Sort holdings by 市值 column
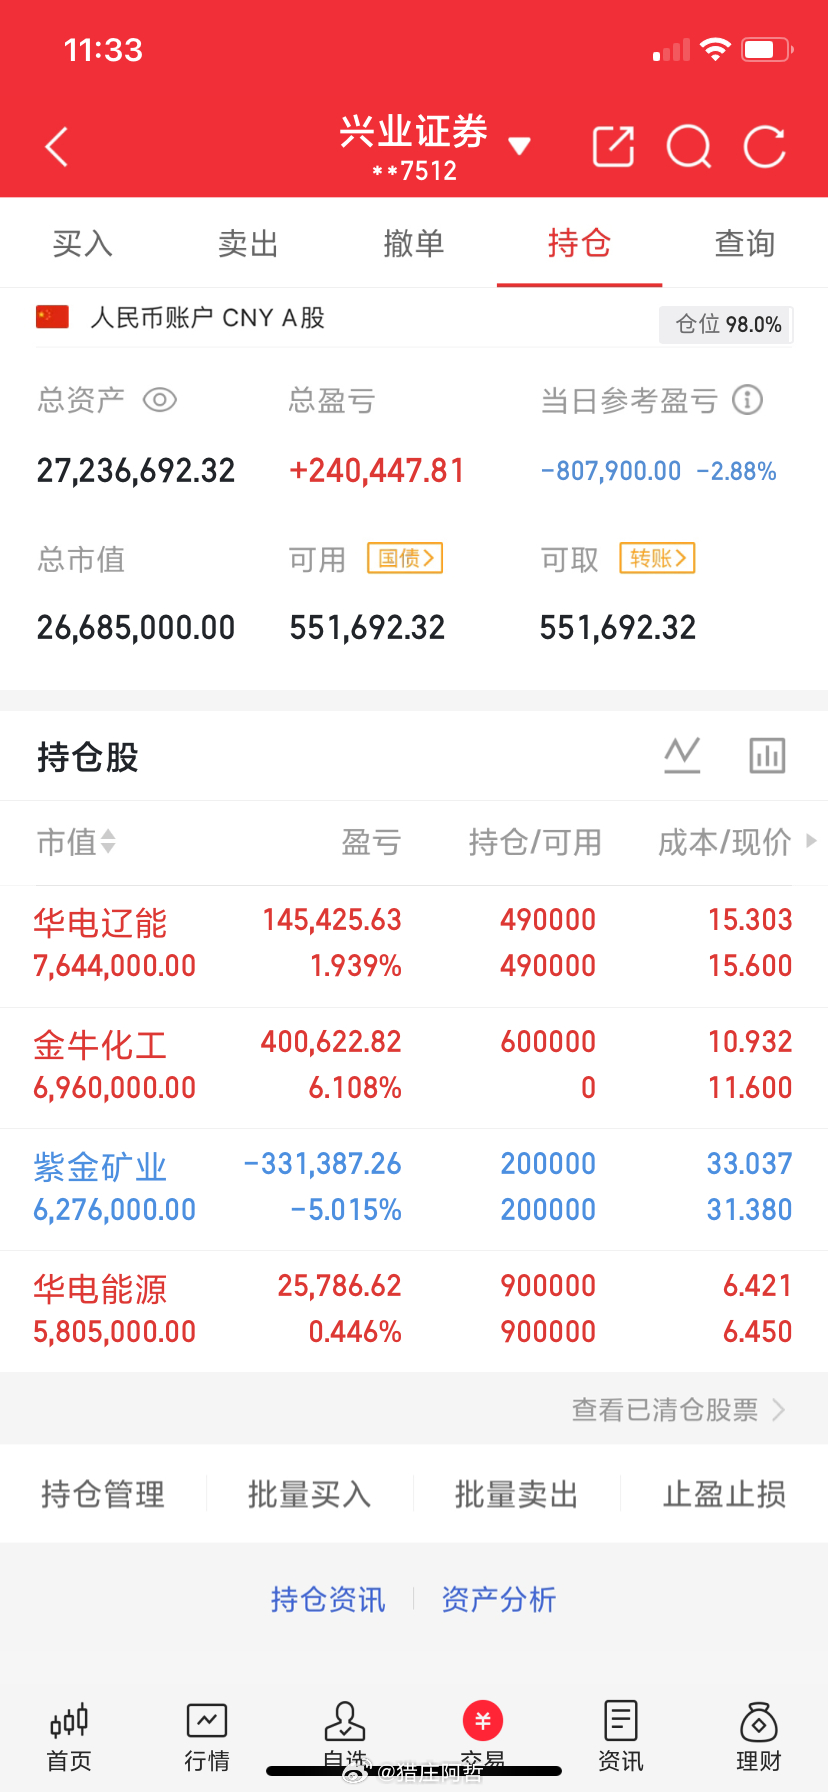The height and width of the screenshot is (1792, 828). [x=76, y=842]
